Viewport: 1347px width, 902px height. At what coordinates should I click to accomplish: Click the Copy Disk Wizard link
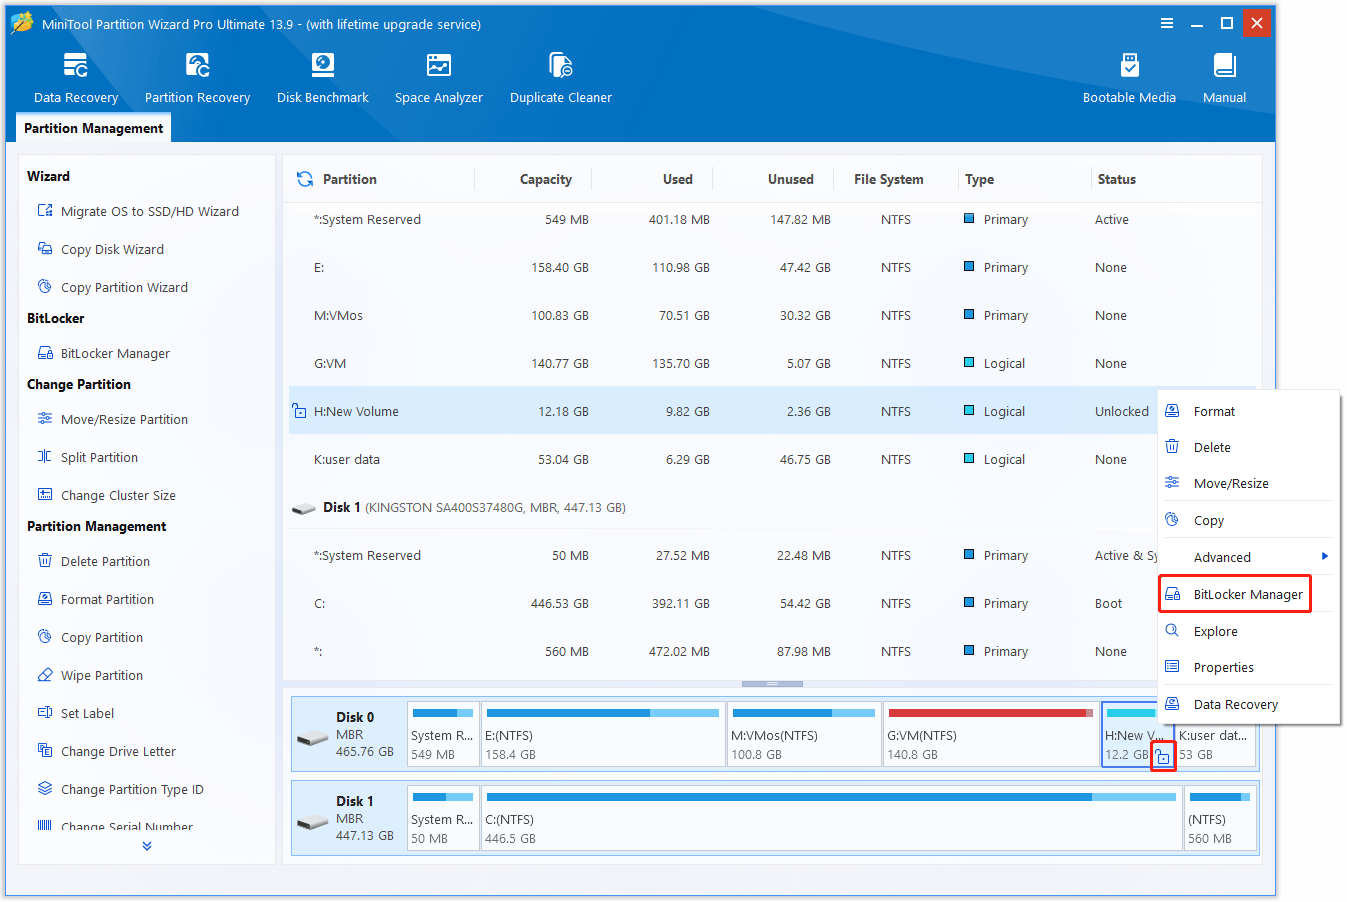click(112, 249)
